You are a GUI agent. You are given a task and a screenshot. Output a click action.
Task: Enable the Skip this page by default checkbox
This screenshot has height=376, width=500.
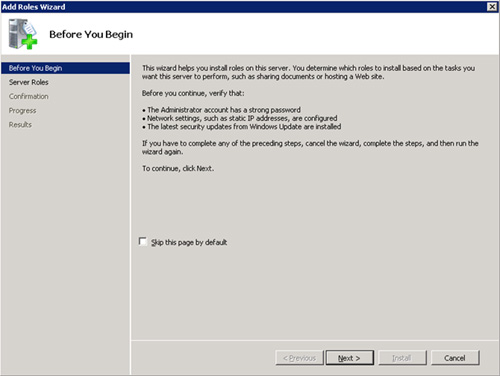[x=143, y=241]
